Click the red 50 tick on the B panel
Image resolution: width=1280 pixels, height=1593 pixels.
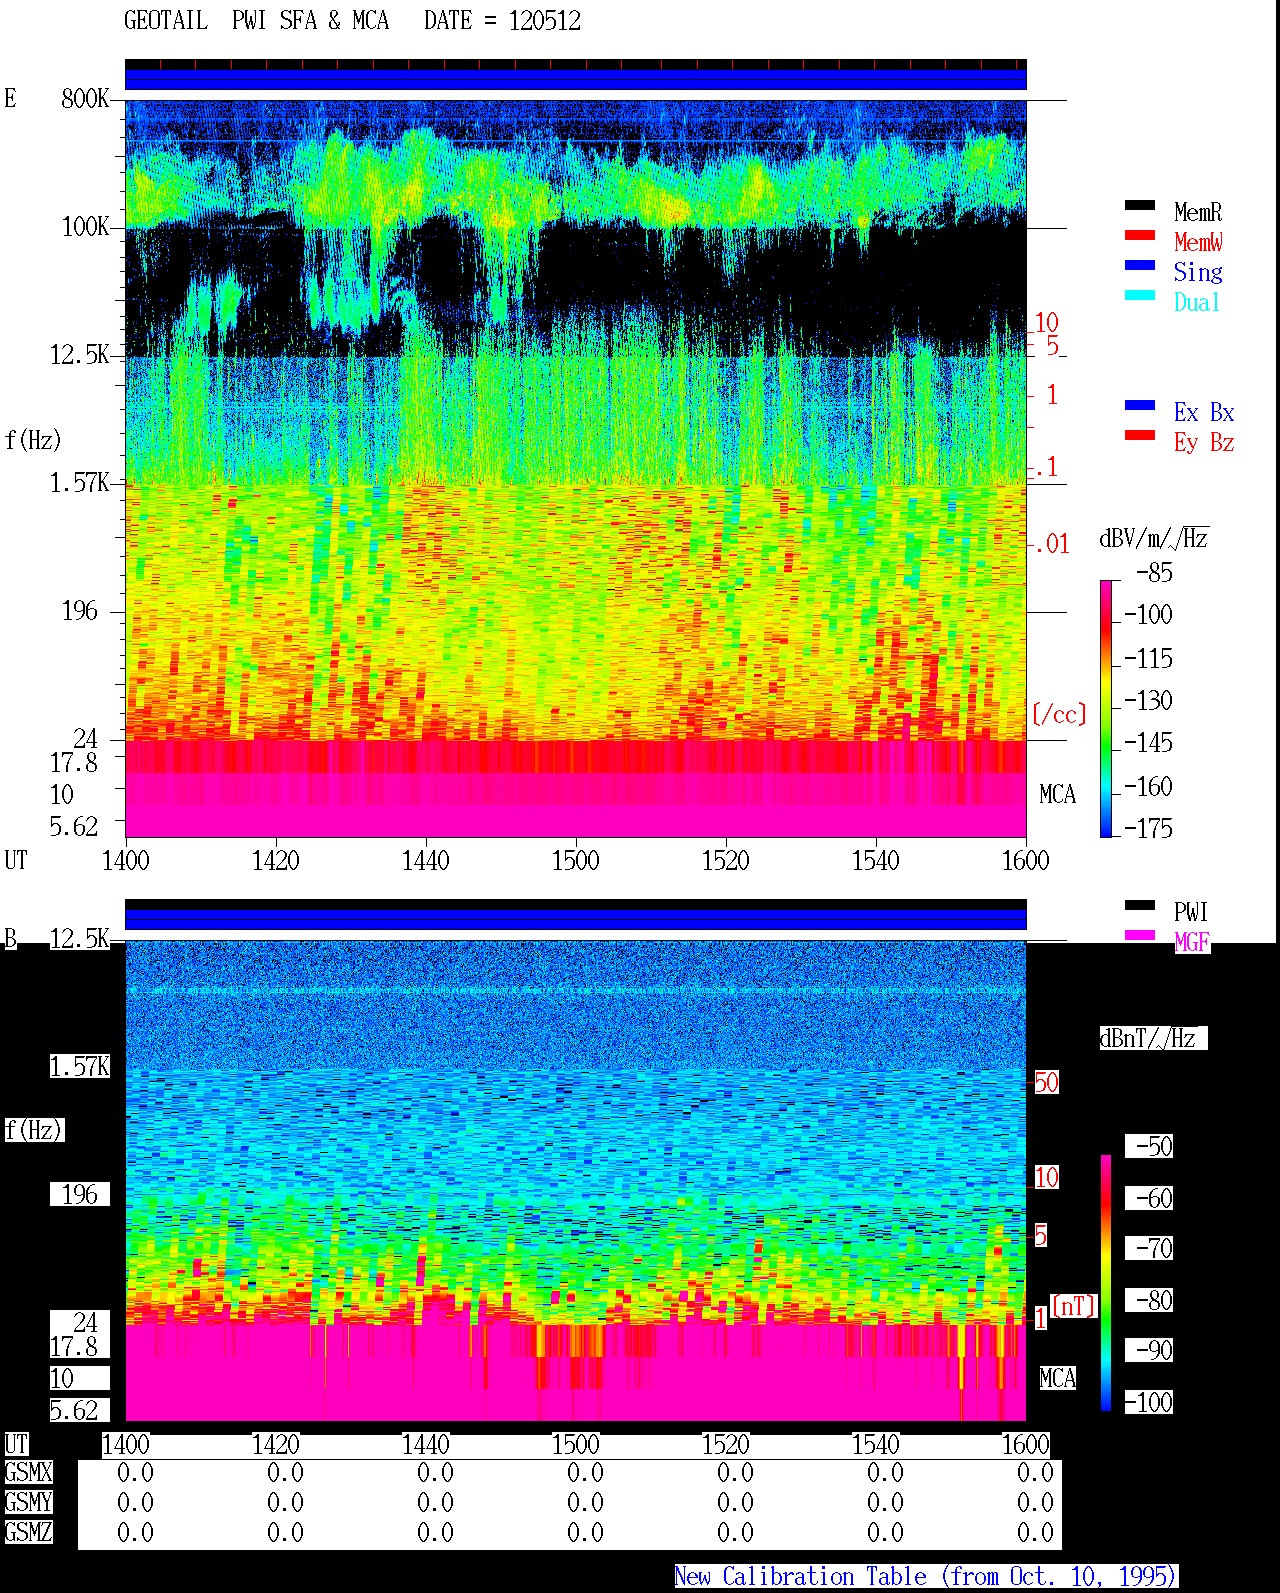[x=1046, y=1082]
